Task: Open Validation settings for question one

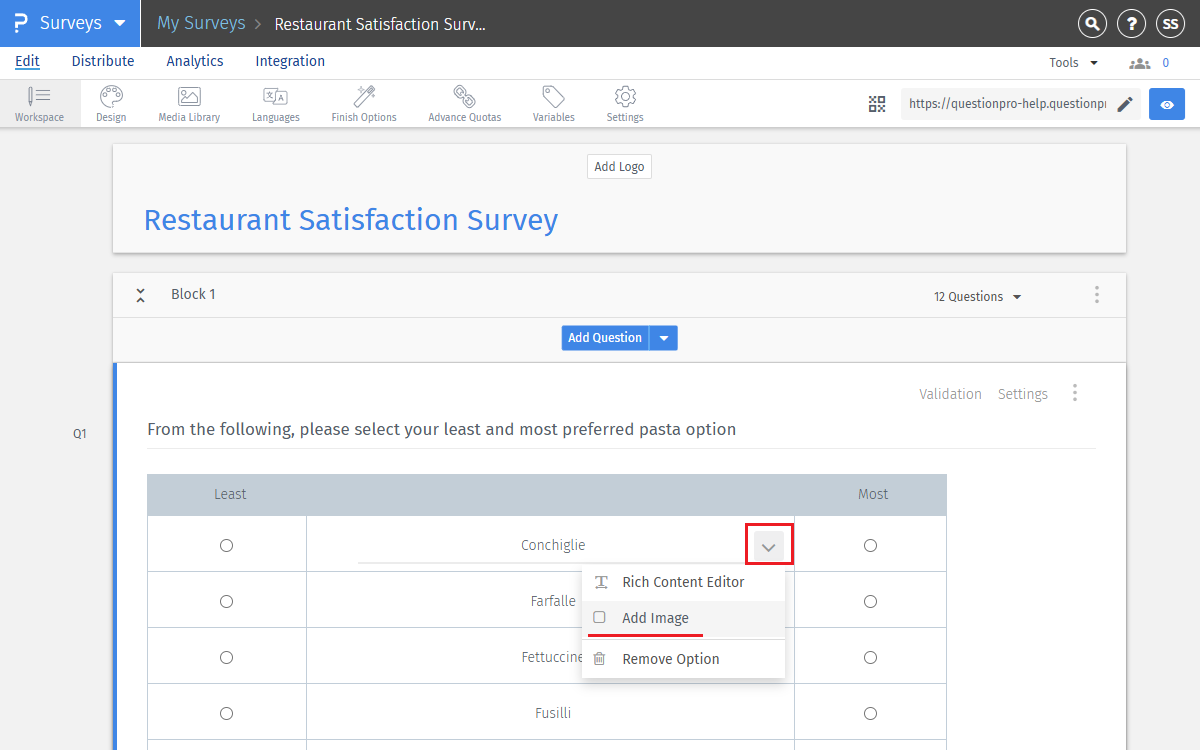Action: click(x=950, y=394)
